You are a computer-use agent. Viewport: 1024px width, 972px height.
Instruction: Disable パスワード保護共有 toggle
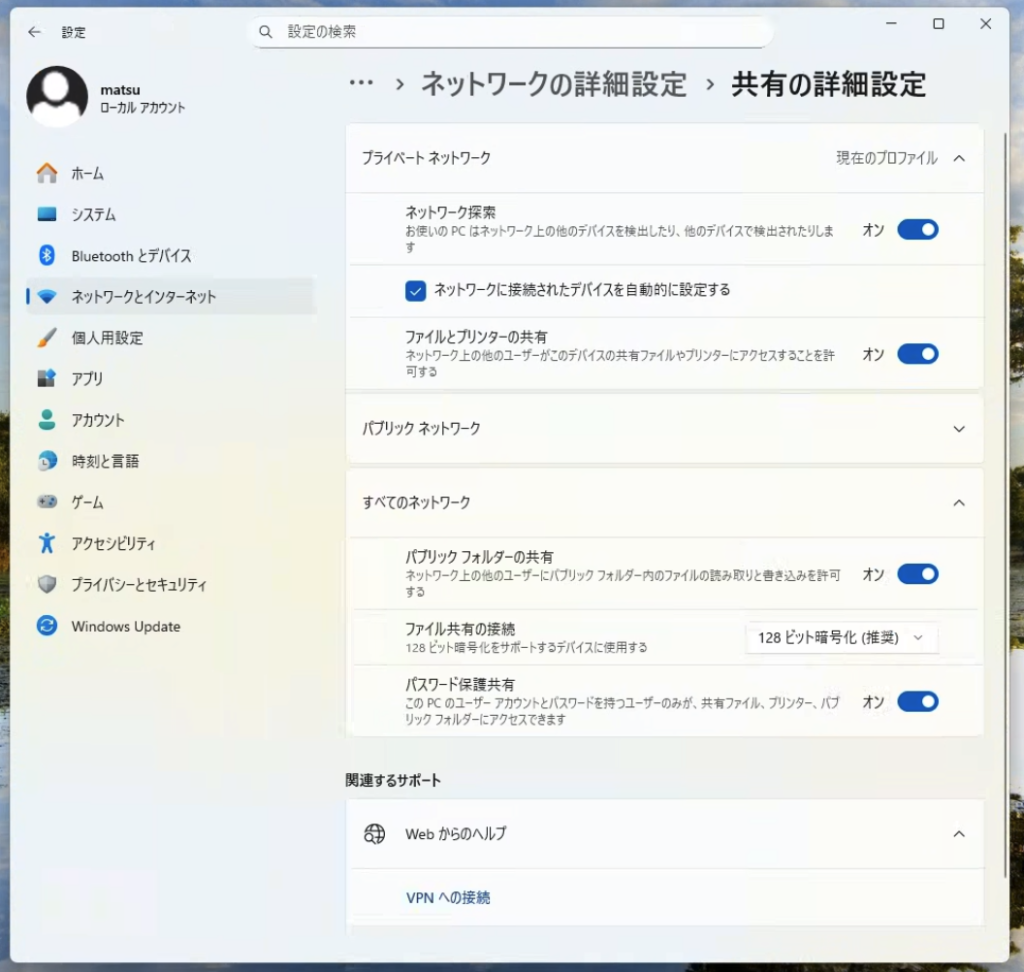(917, 702)
